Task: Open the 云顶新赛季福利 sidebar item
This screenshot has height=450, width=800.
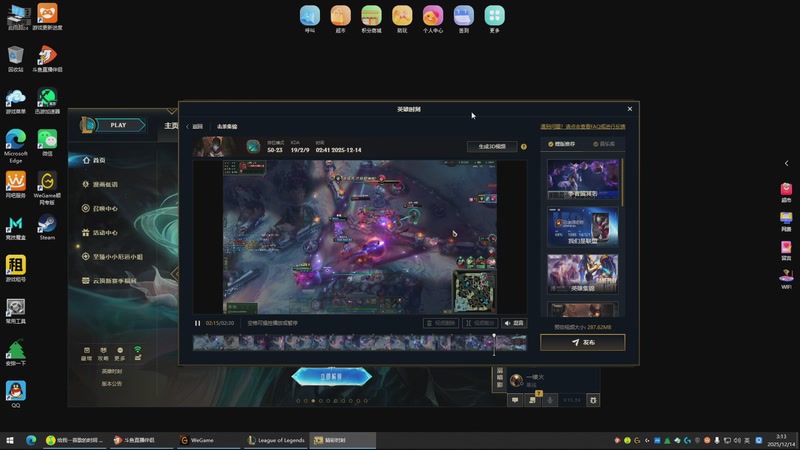Action: pos(109,281)
